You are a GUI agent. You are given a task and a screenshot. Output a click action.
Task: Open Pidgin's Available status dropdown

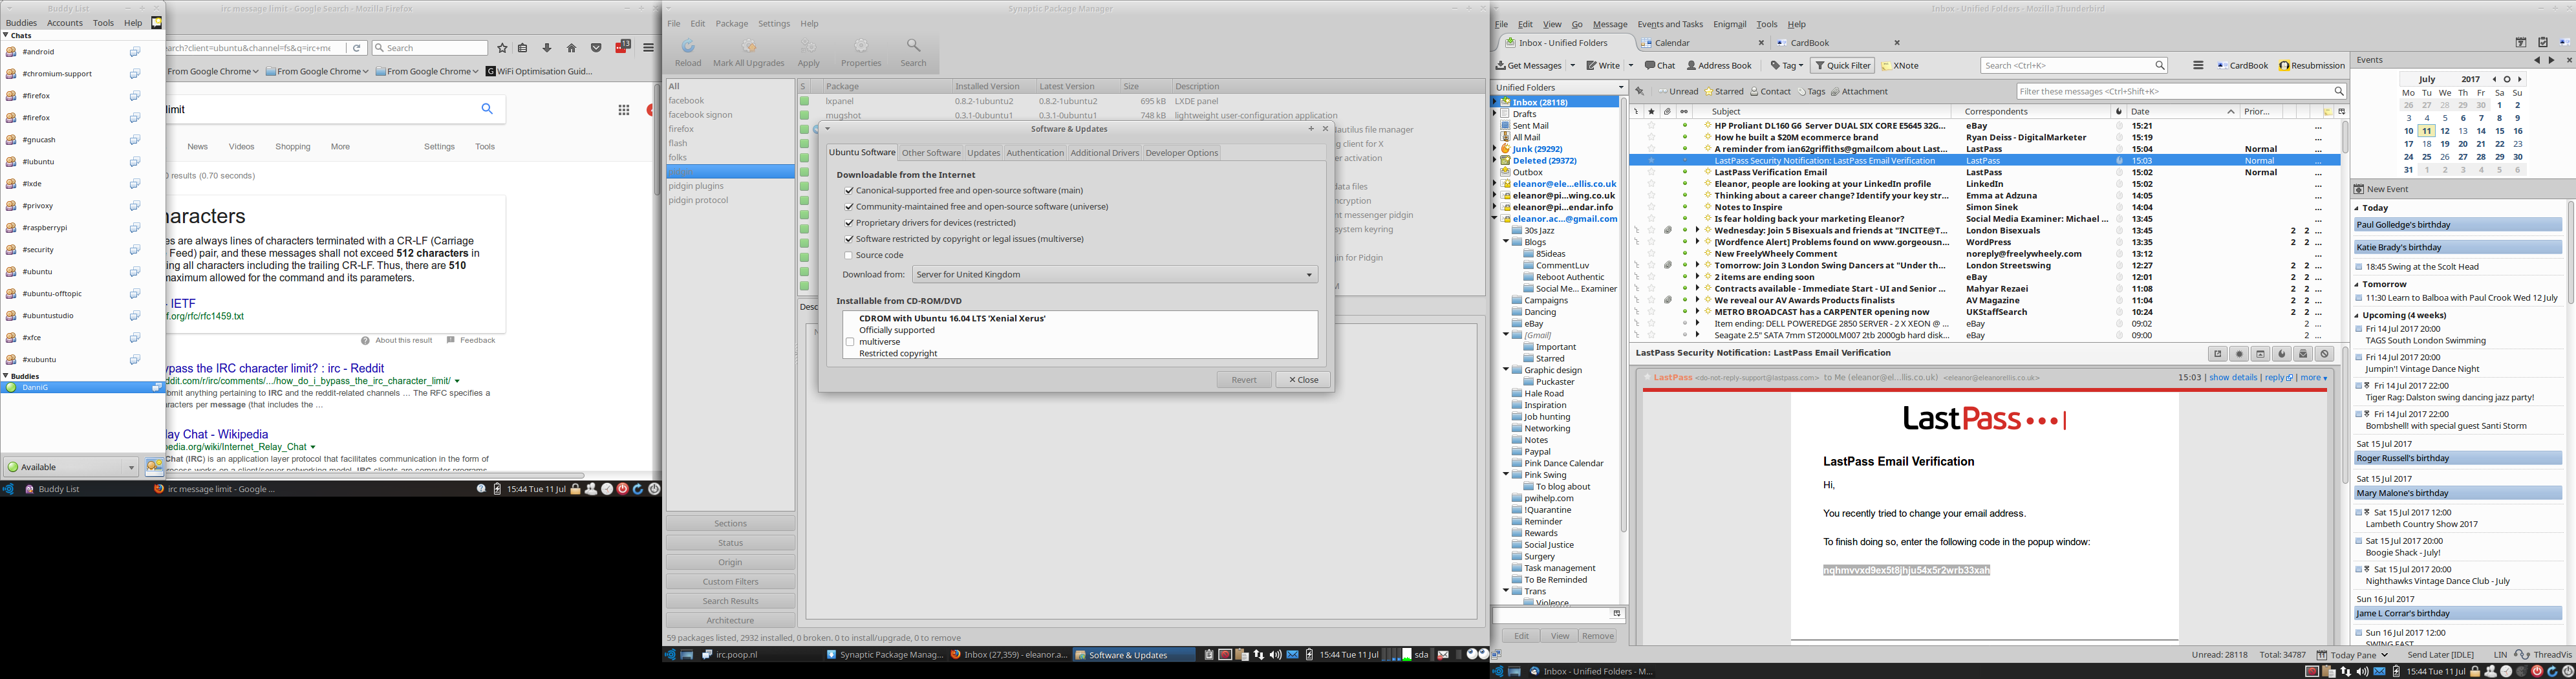(x=70, y=467)
